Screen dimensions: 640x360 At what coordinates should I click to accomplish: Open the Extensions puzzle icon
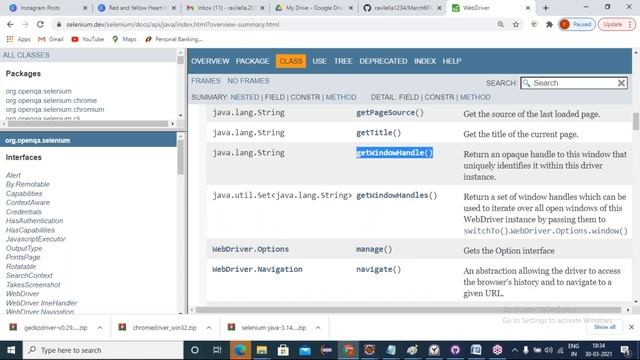coord(549,24)
